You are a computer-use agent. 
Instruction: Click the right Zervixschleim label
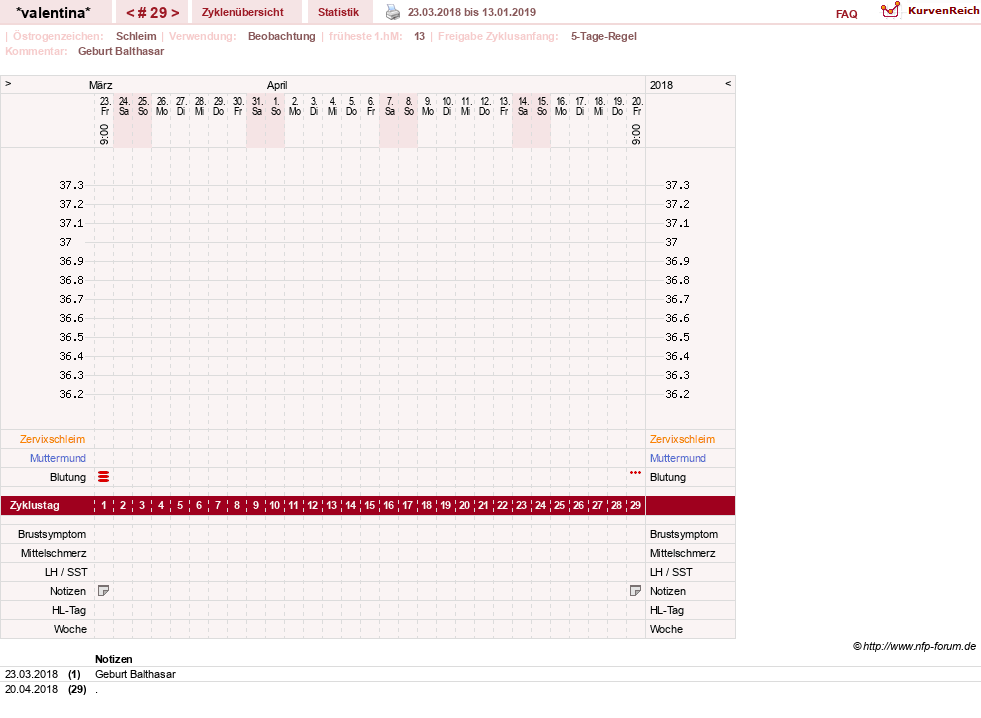pos(682,439)
